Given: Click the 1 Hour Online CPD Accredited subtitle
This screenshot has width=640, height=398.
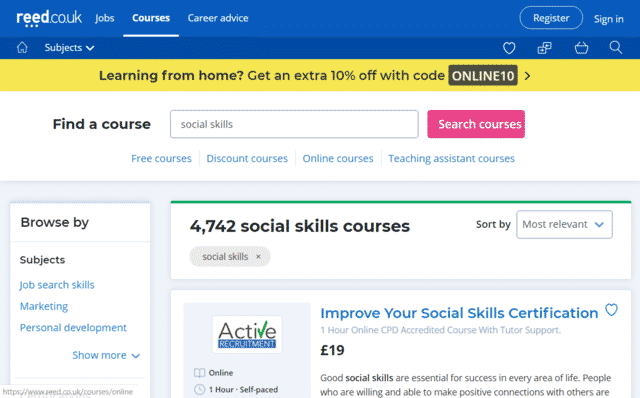Looking at the screenshot, I should coord(440,330).
